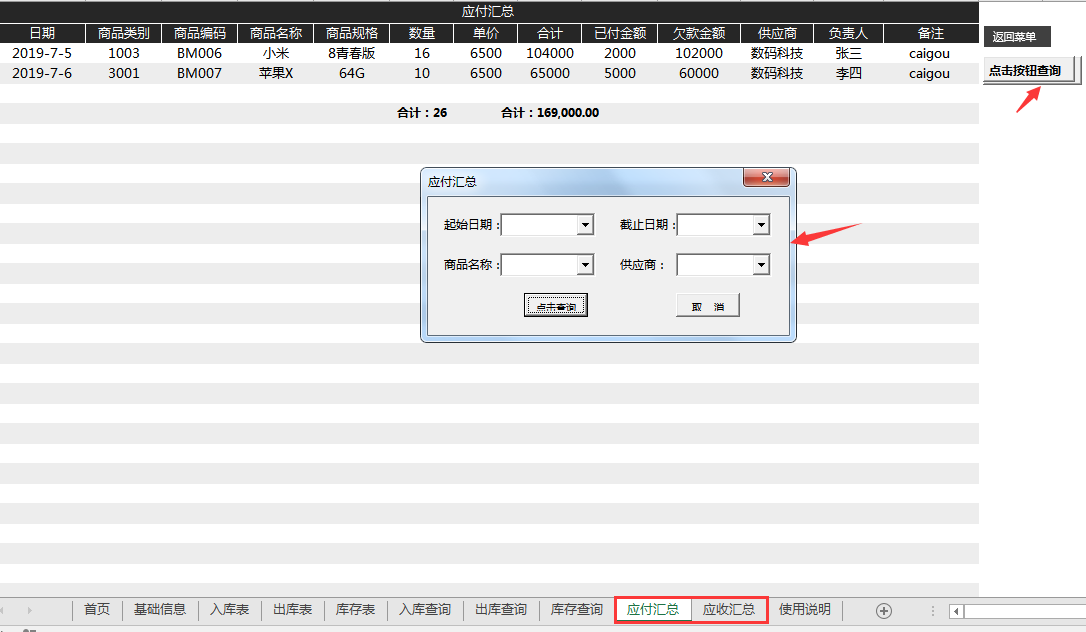Click the 商品类别 column header
Viewport: 1086px width, 632px height.
pos(123,33)
